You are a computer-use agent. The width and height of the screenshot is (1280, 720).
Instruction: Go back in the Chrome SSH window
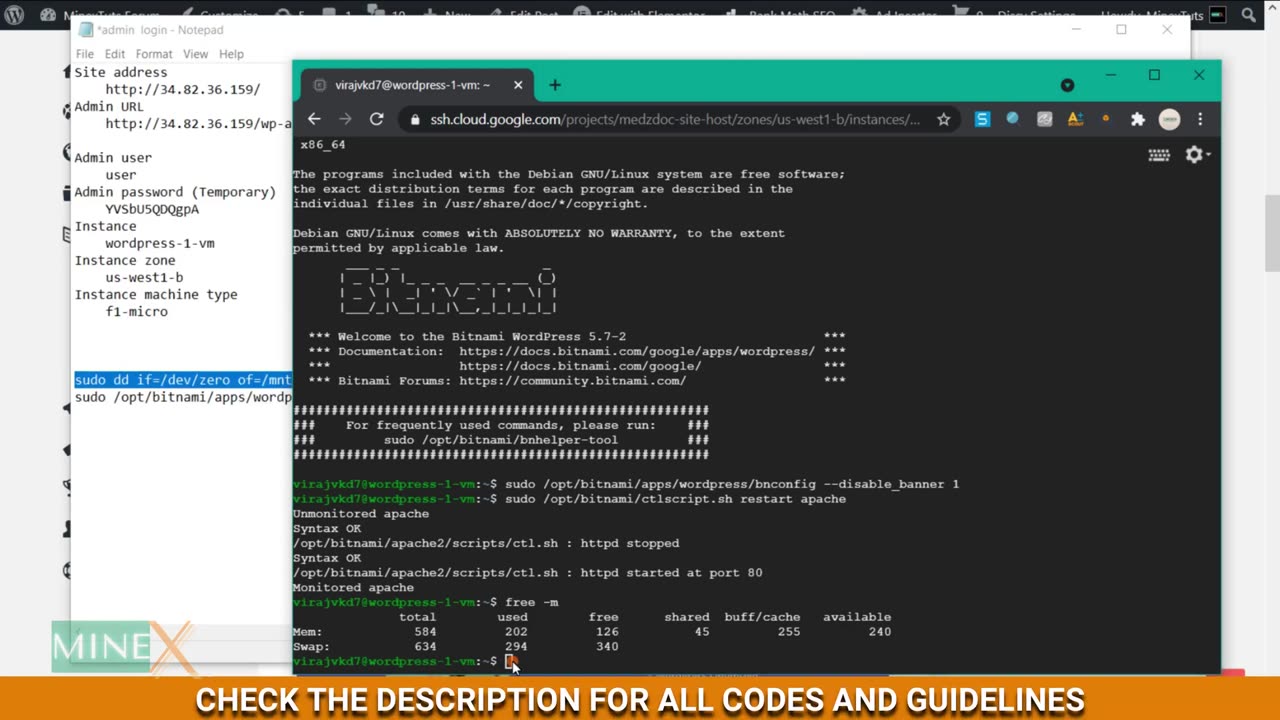(314, 119)
